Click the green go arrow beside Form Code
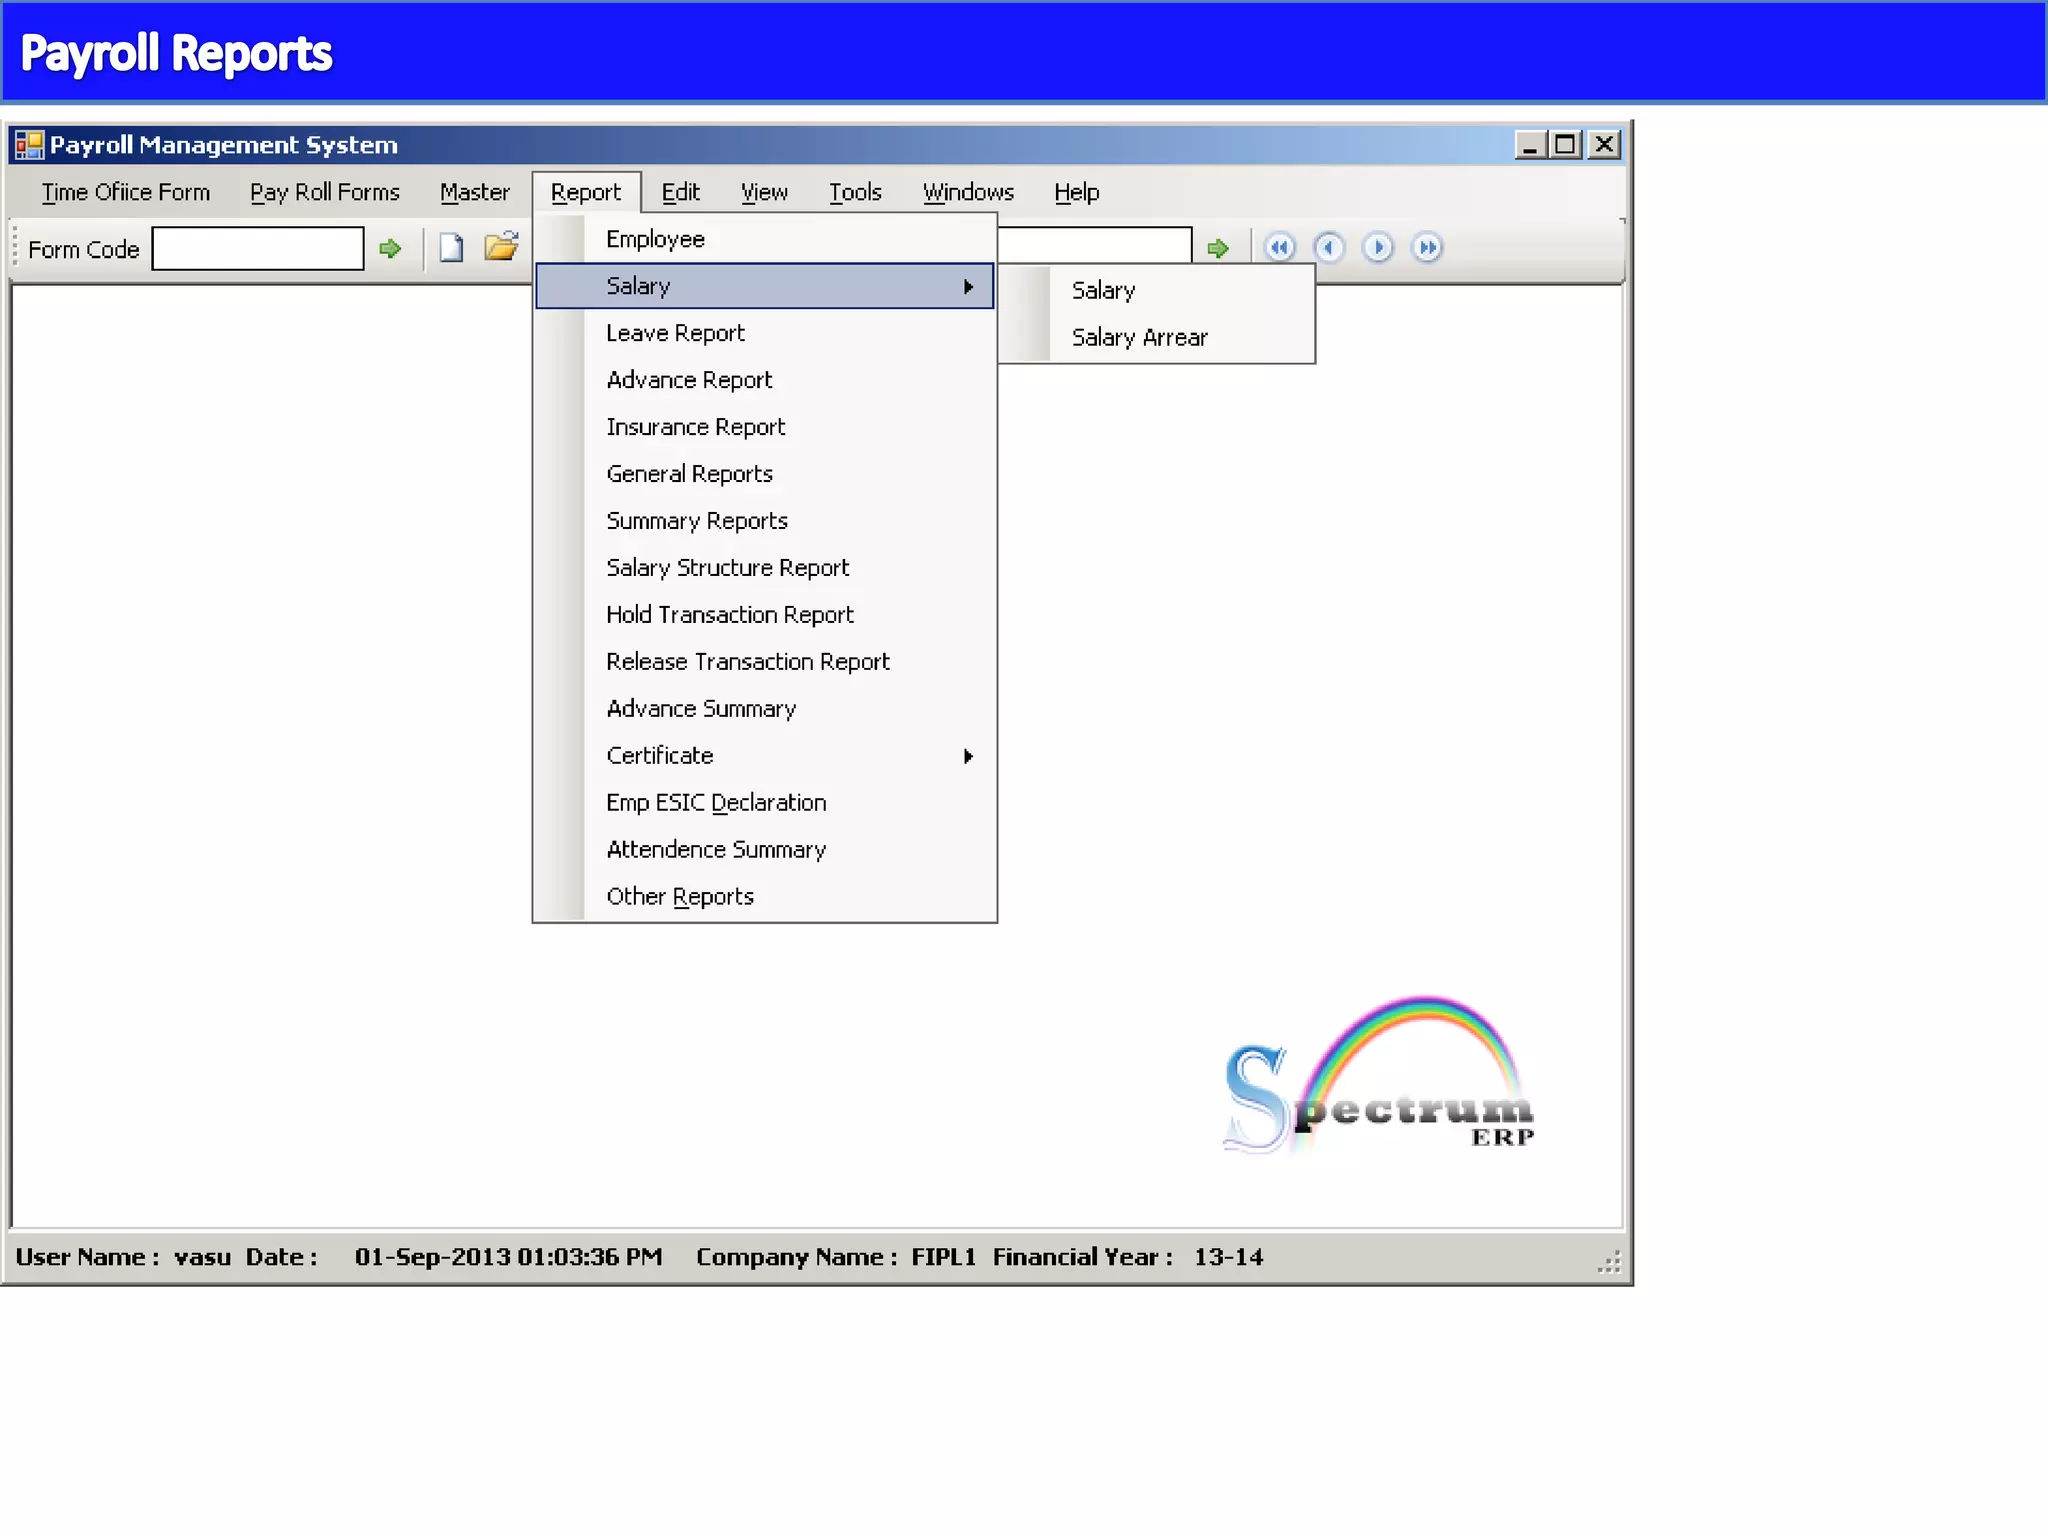The image size is (2048, 1536). coord(390,248)
